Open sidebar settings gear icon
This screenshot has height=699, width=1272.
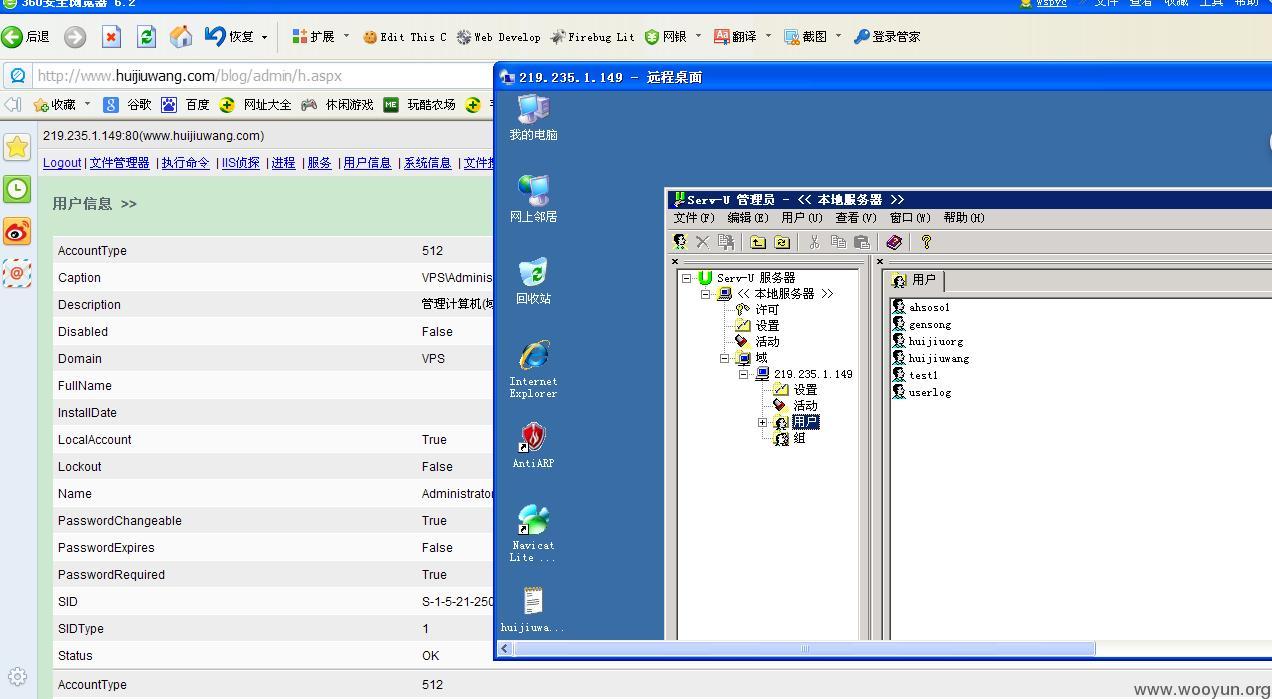[17, 677]
